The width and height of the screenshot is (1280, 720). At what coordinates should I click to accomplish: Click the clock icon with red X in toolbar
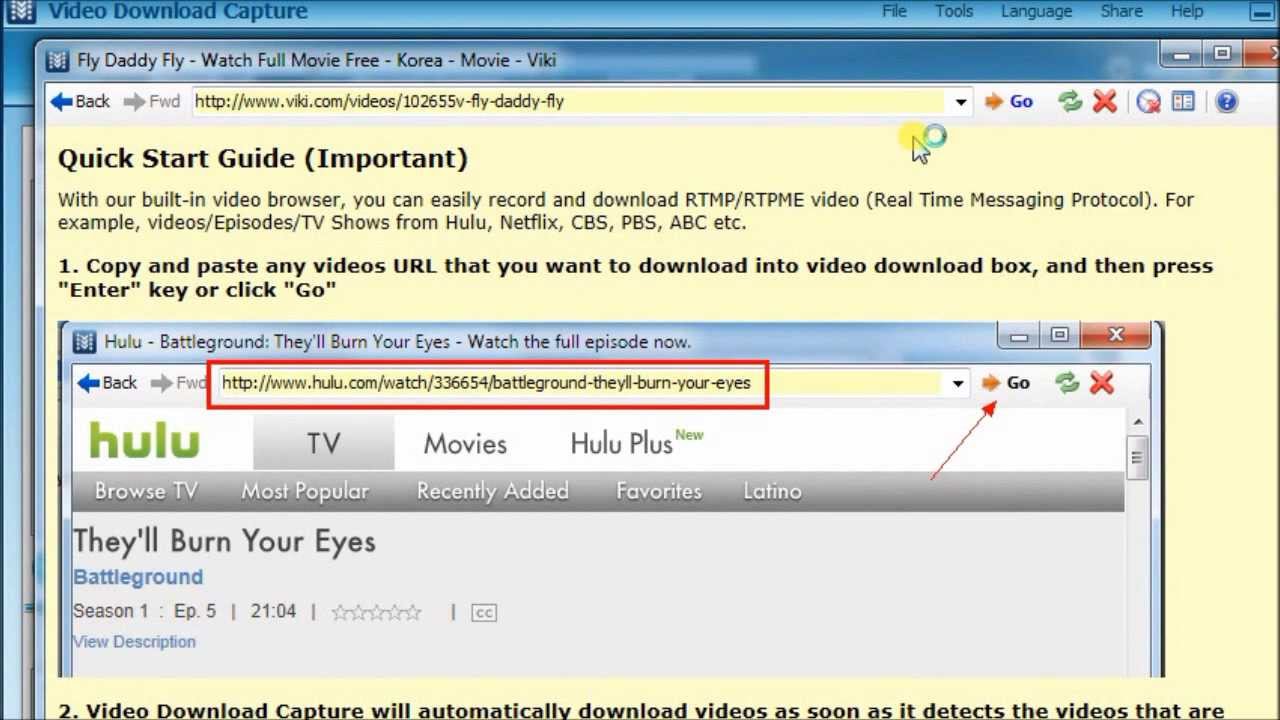pyautogui.click(x=1148, y=102)
